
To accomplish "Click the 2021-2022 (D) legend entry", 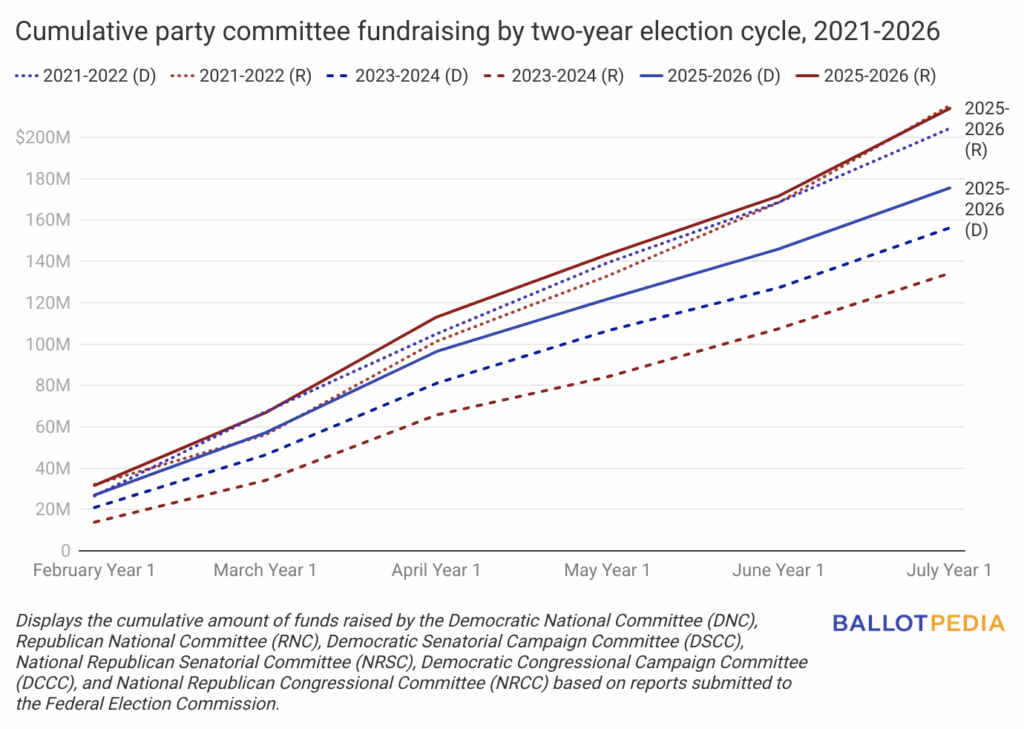I will coord(86,76).
